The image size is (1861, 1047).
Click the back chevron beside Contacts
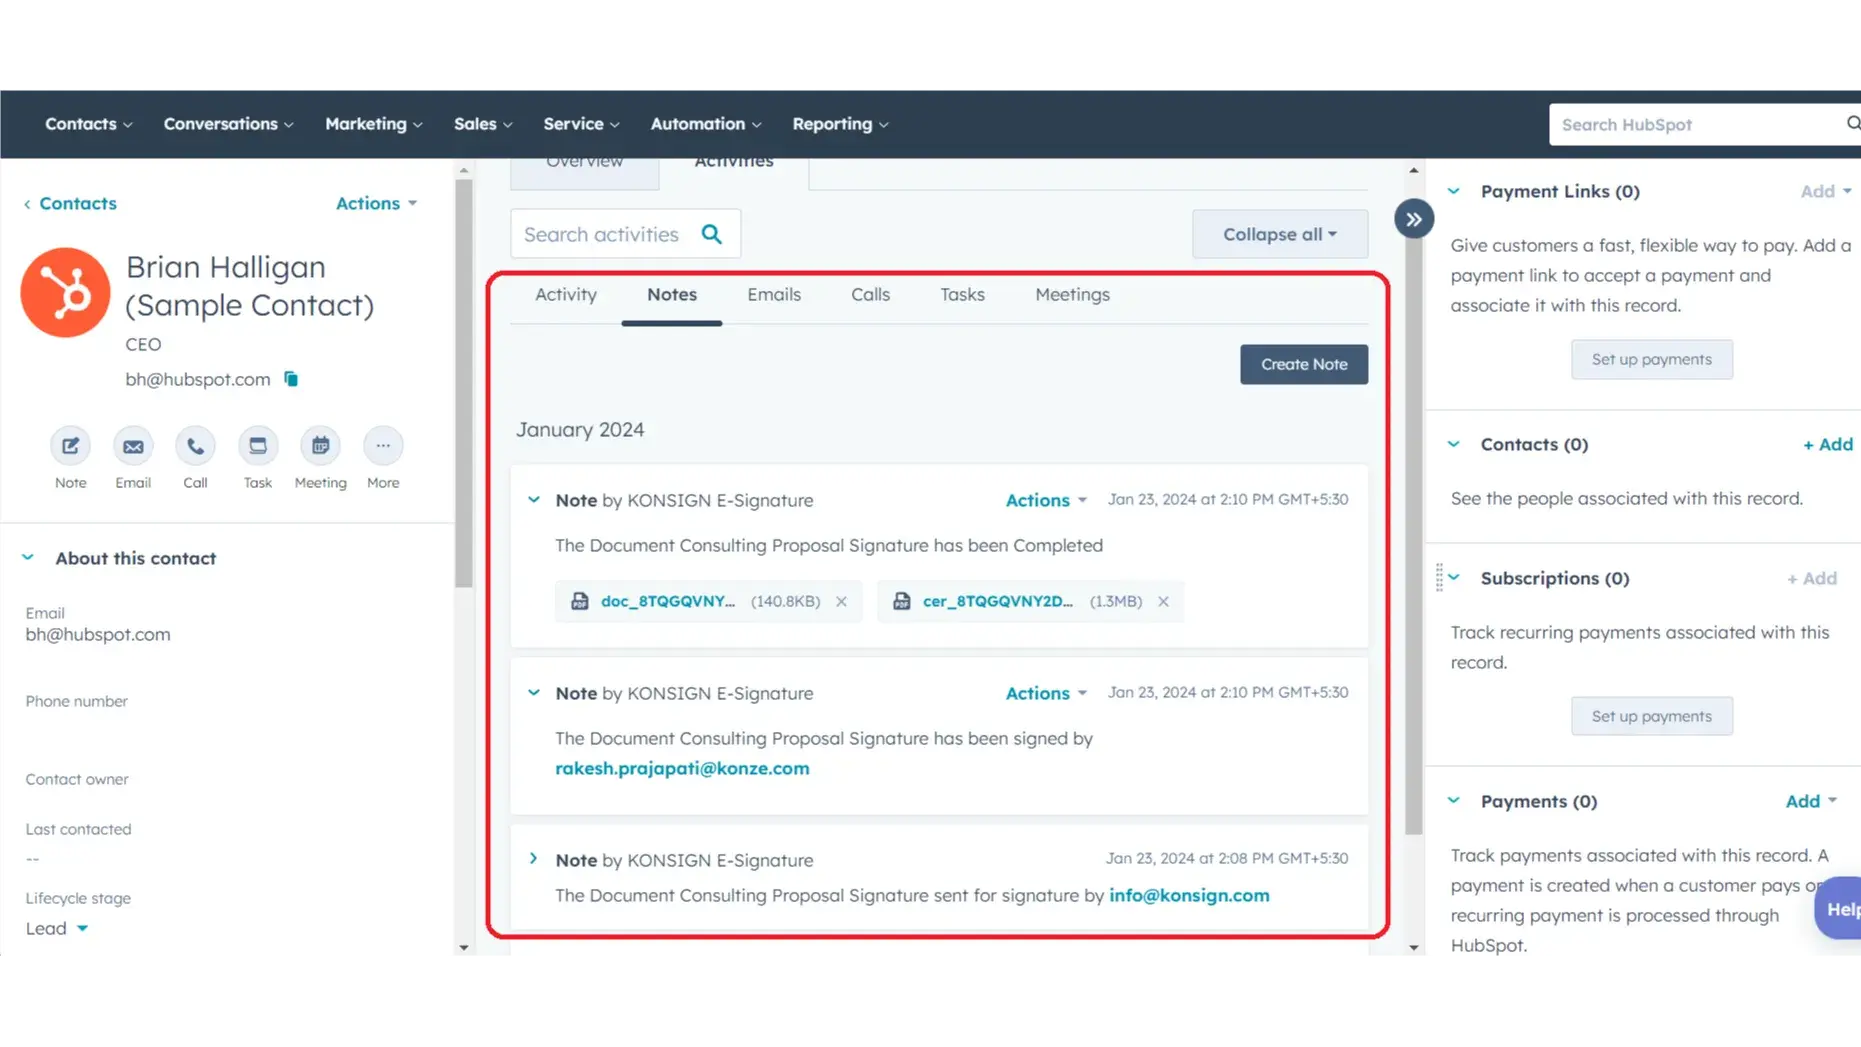pos(27,204)
